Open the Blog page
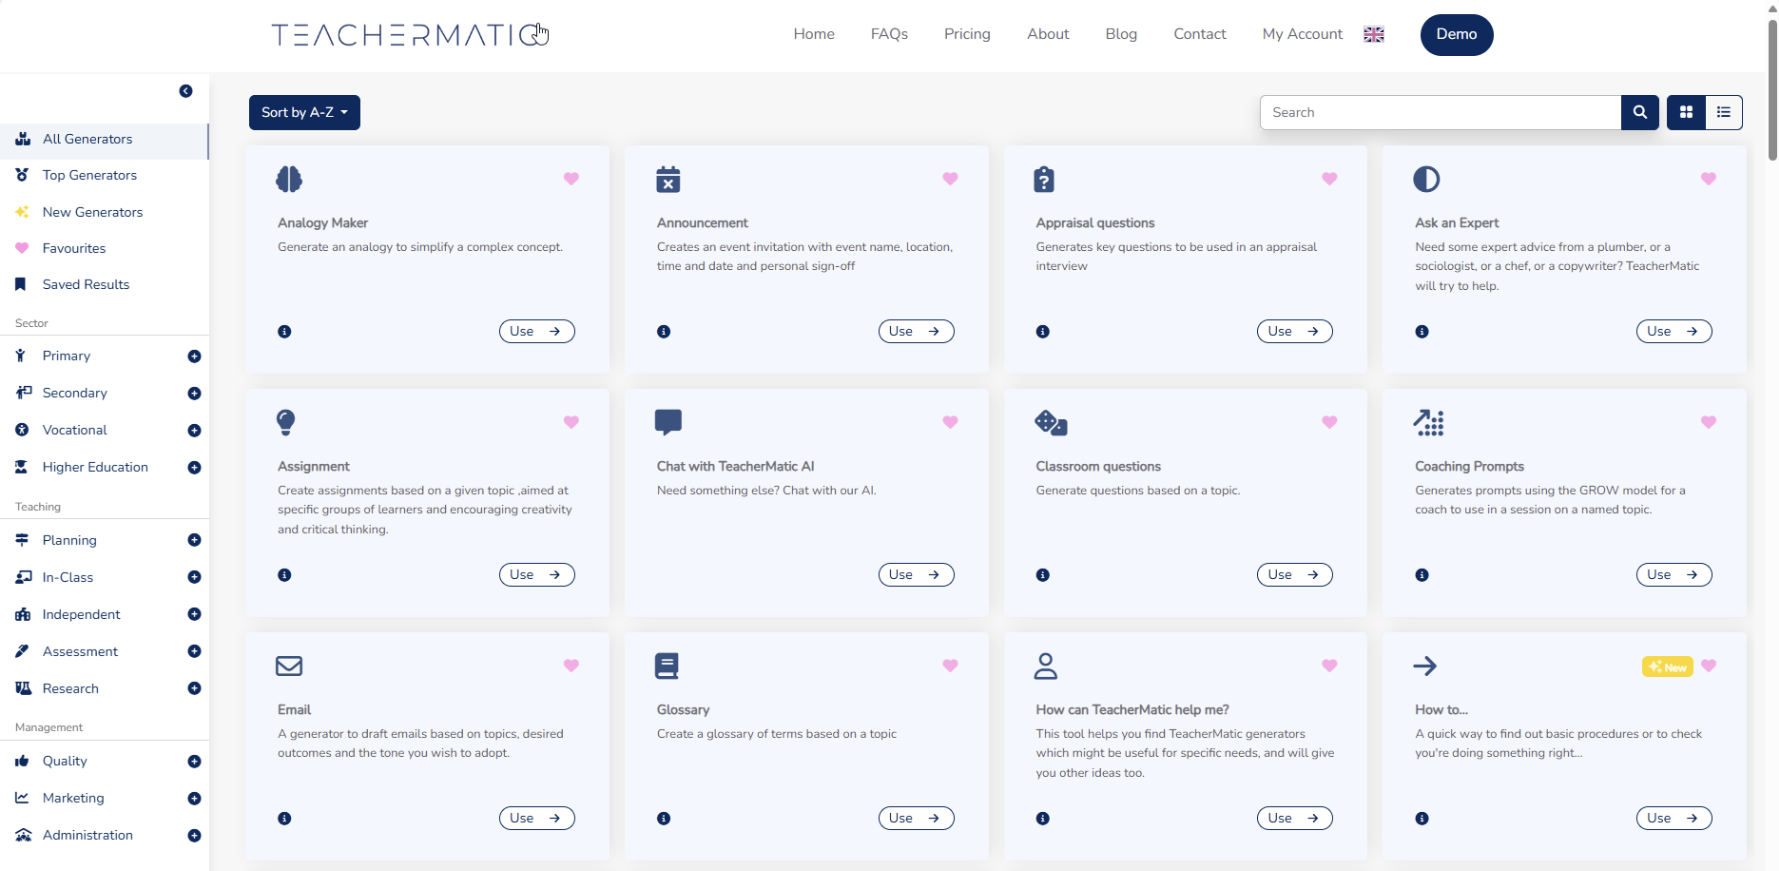1779x871 pixels. click(x=1121, y=34)
